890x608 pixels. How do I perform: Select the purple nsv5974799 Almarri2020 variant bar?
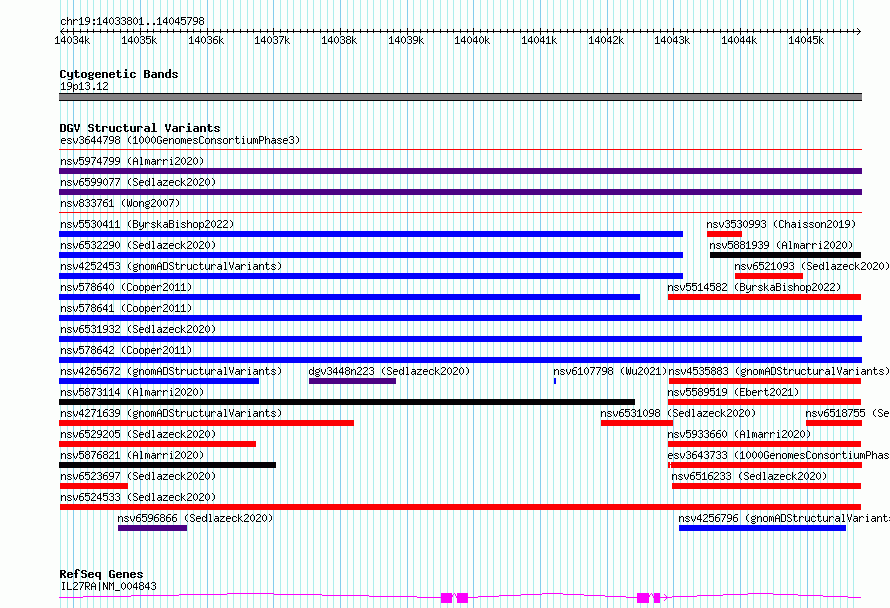point(460,171)
